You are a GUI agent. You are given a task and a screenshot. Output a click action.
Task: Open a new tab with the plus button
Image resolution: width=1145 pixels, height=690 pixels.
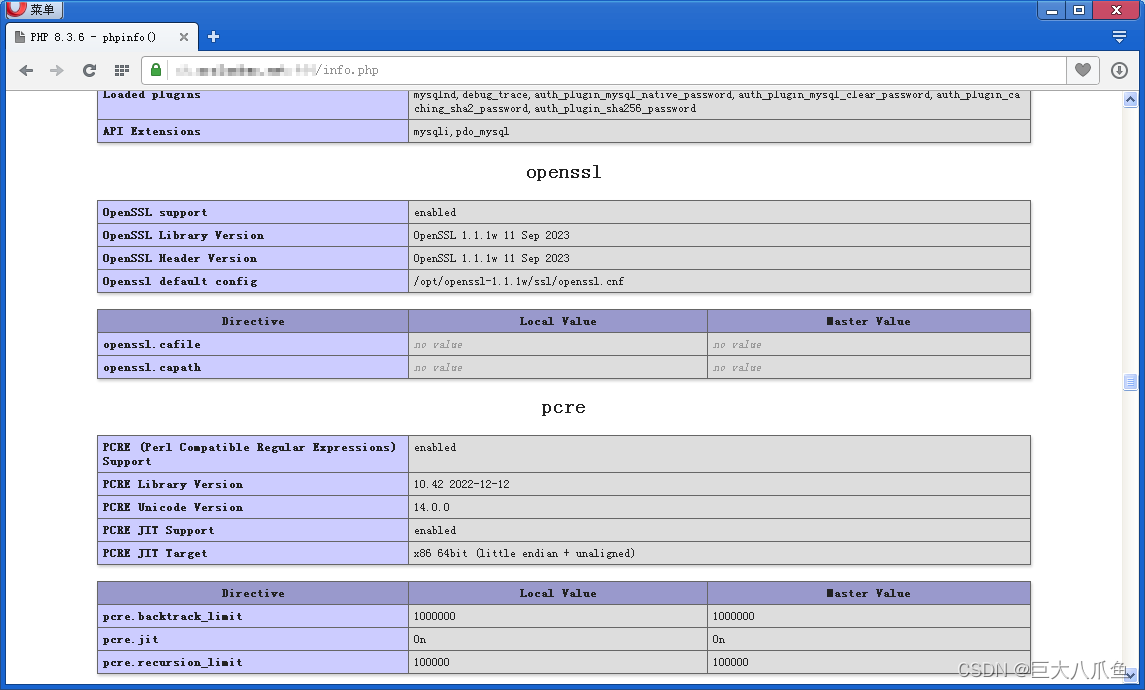(x=213, y=36)
